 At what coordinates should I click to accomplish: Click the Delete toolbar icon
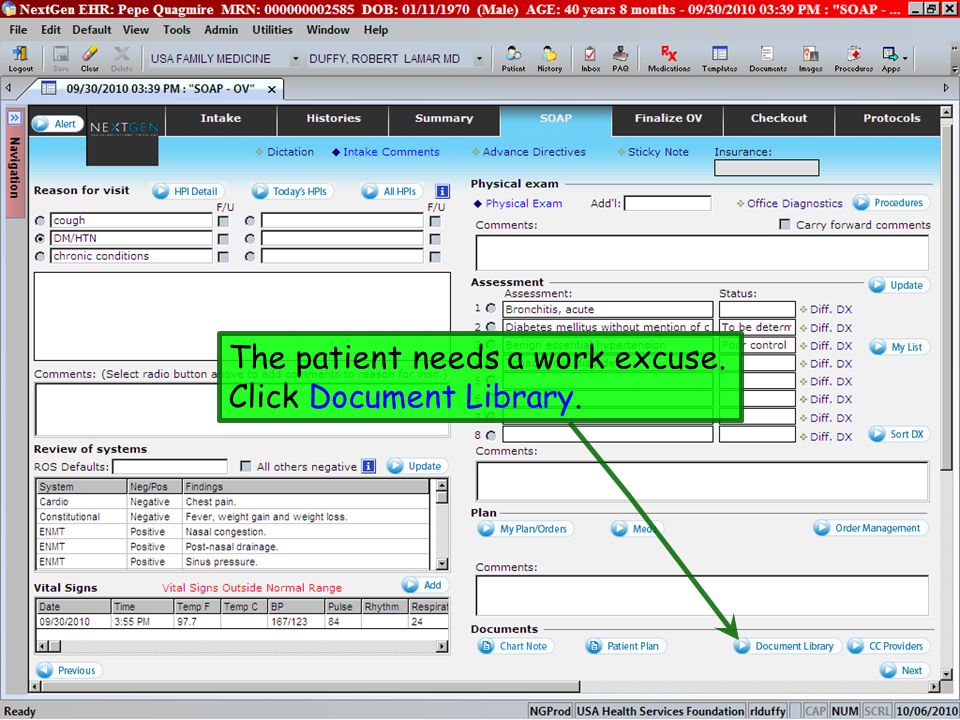pos(122,59)
